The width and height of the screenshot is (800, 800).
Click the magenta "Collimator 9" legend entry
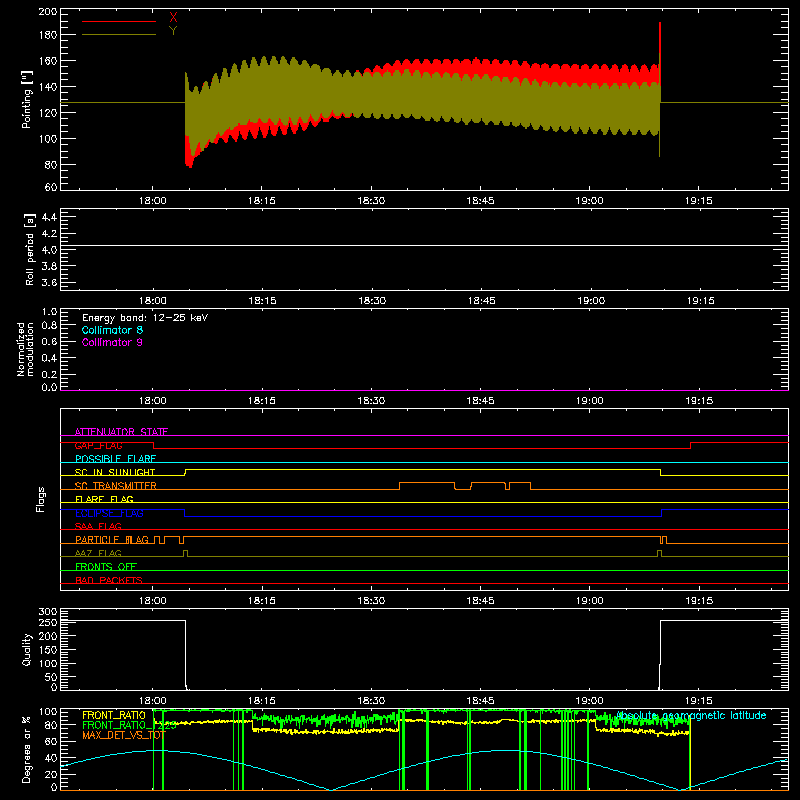pyautogui.click(x=112, y=342)
